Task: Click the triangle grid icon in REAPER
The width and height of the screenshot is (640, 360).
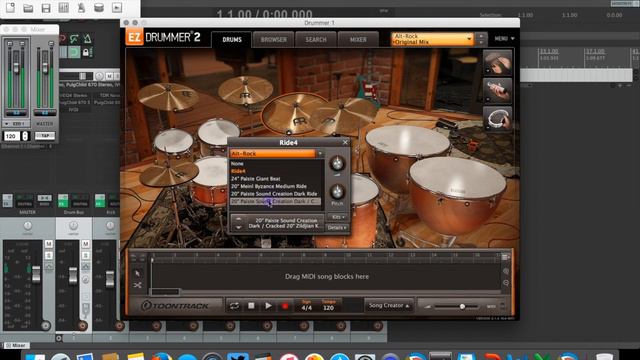Action: [87, 39]
